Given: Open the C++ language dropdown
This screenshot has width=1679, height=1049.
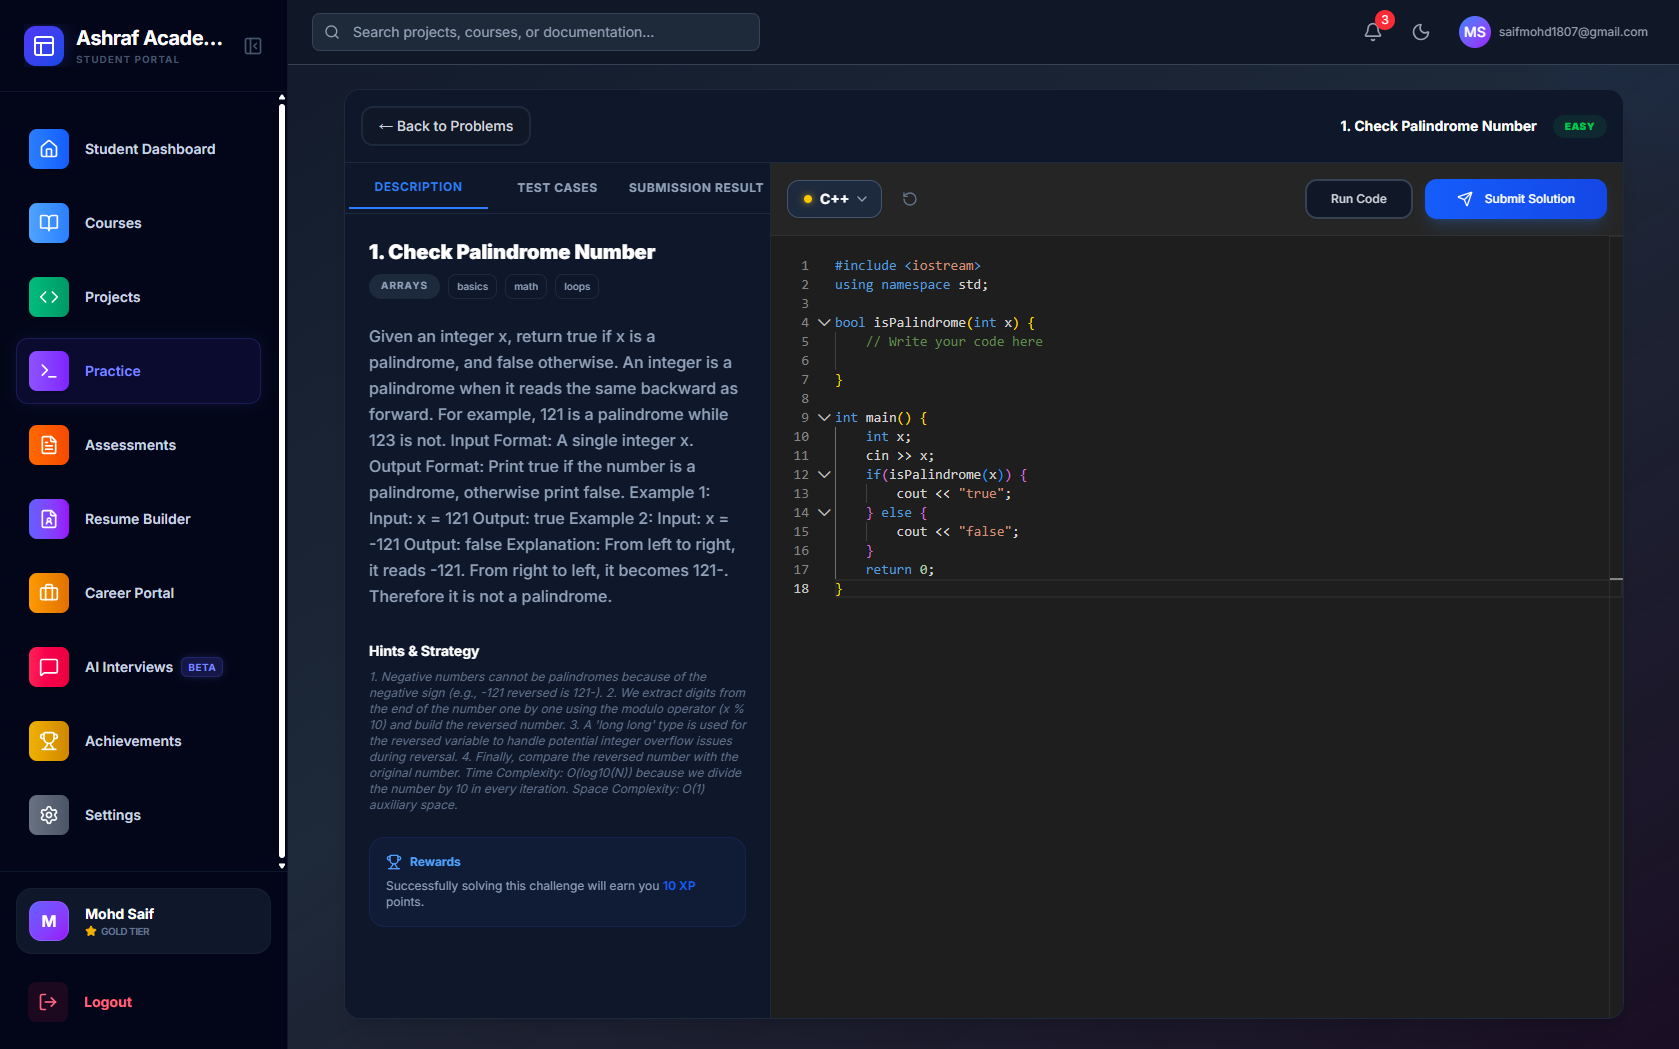Looking at the screenshot, I should [834, 199].
